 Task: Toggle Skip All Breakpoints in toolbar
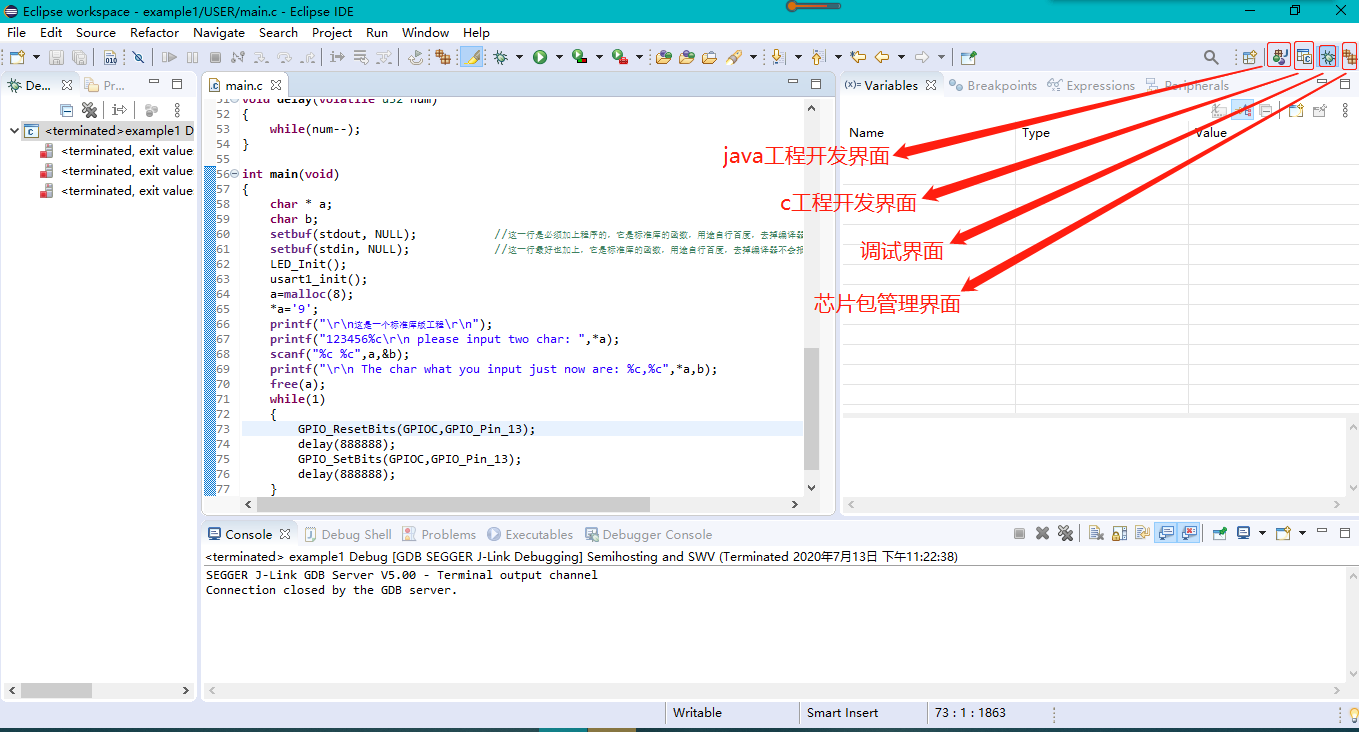click(x=137, y=57)
